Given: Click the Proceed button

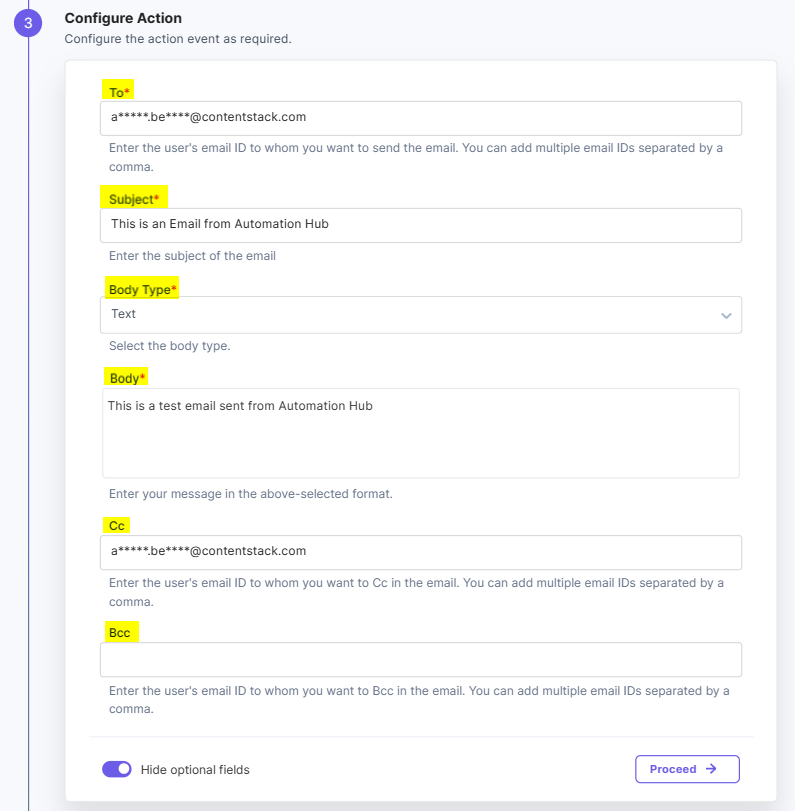Looking at the screenshot, I should pos(687,769).
